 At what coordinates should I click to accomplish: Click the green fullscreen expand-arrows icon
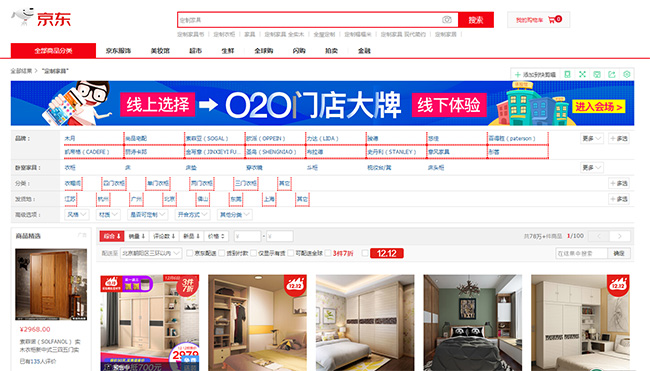point(582,74)
